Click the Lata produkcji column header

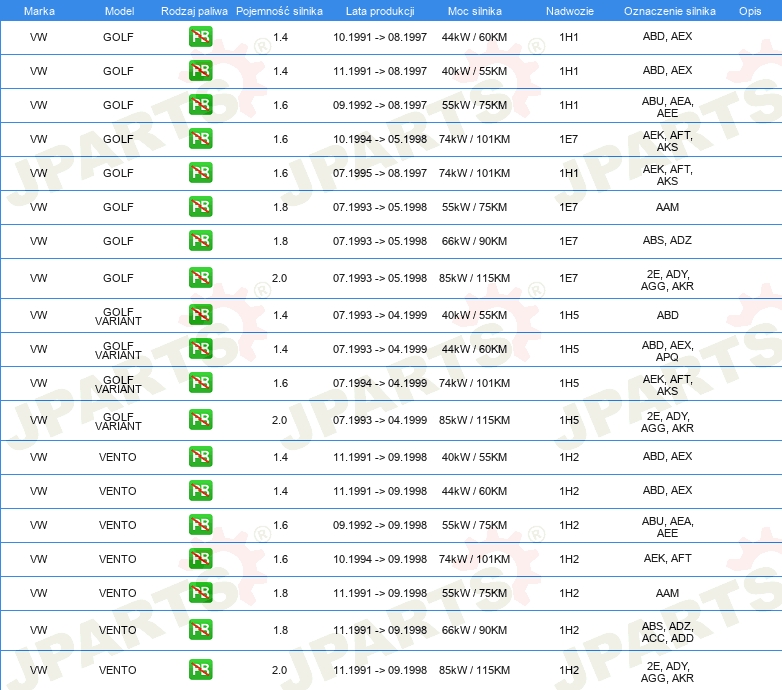click(380, 11)
